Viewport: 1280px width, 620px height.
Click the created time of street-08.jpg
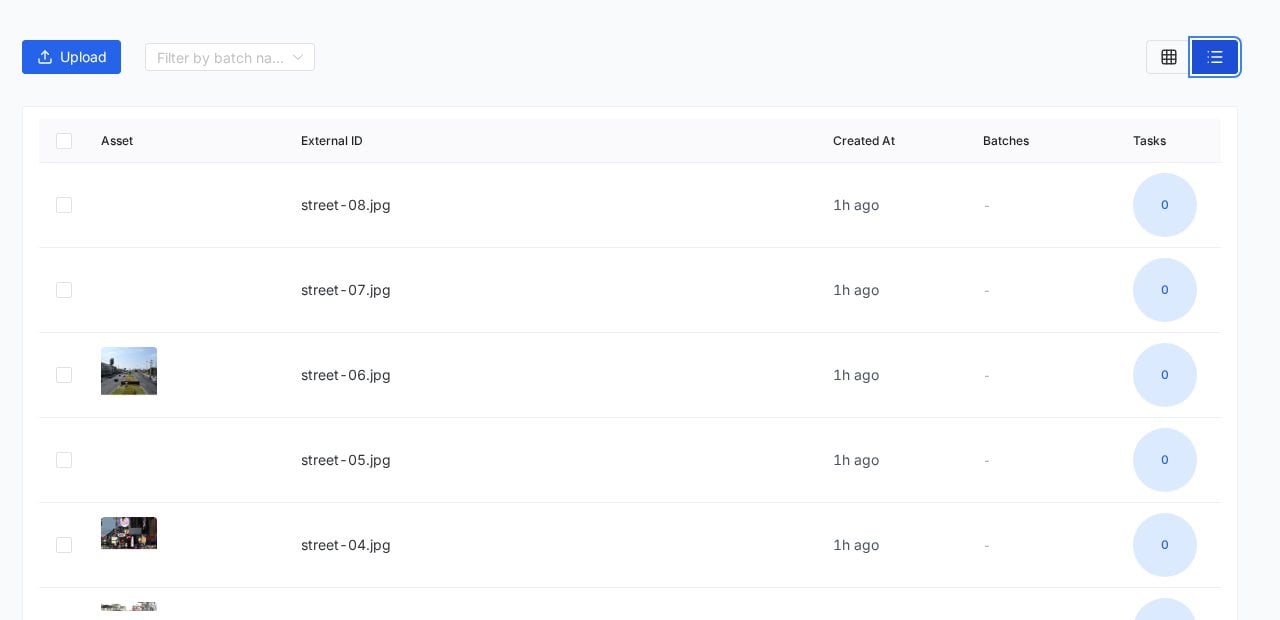pos(856,205)
